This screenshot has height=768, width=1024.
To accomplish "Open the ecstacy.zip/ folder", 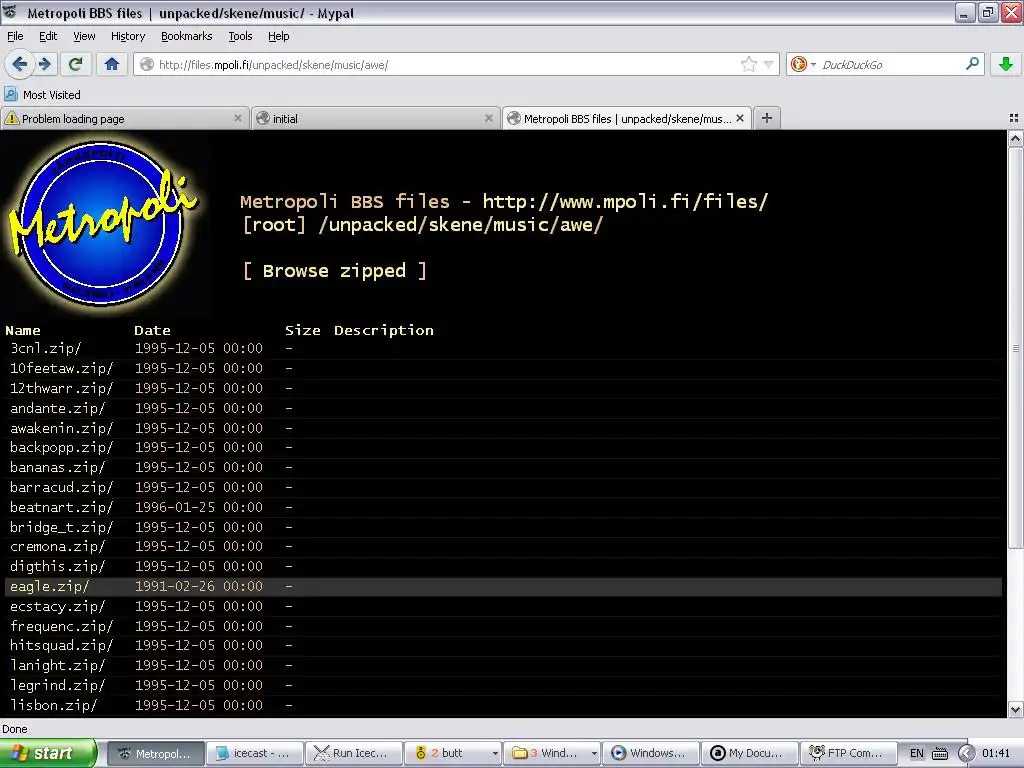I will coord(57,606).
